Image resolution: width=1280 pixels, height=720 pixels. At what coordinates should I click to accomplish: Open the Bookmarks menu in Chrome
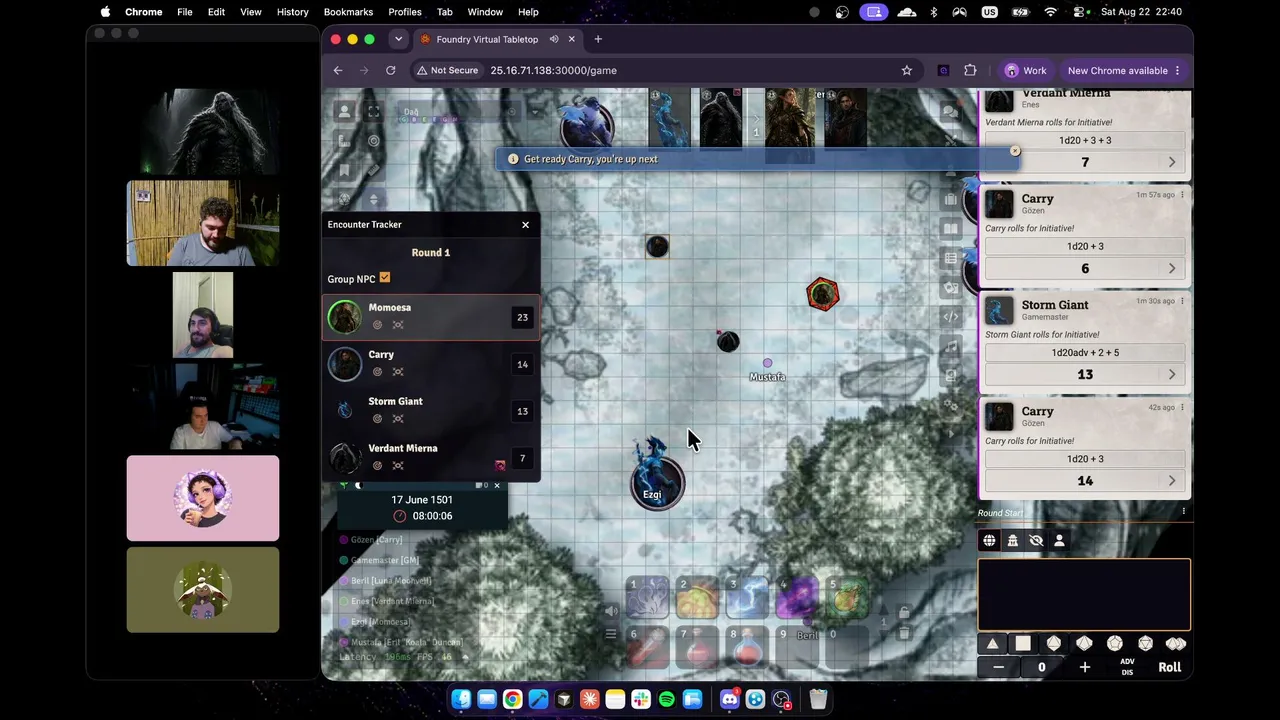click(x=348, y=12)
